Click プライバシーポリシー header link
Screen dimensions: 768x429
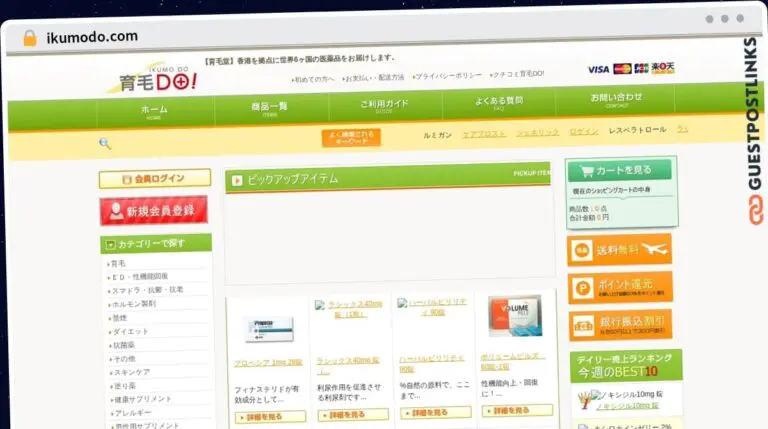coord(447,76)
